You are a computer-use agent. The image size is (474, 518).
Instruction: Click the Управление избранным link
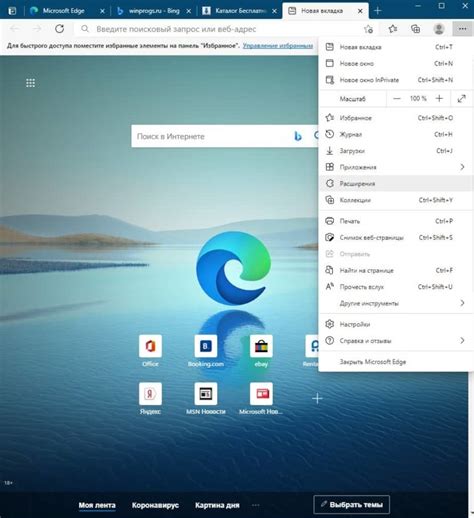278,46
